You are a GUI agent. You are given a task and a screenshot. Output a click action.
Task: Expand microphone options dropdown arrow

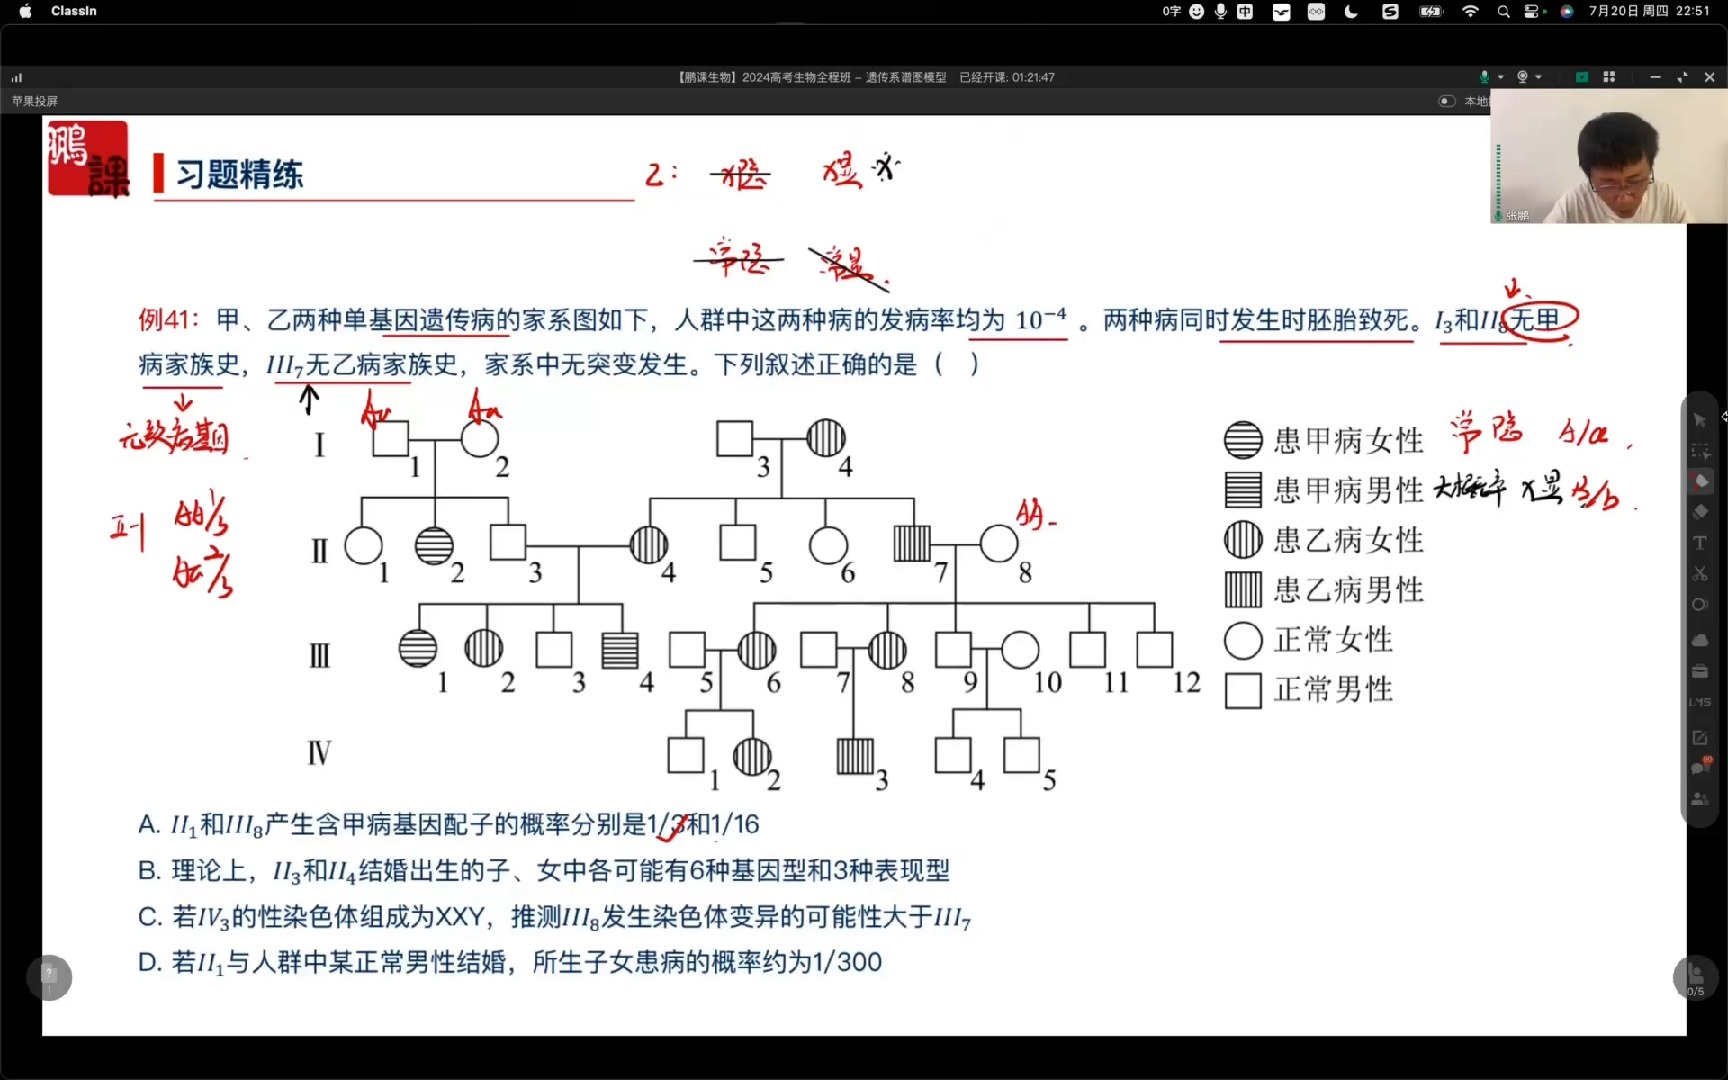(1500, 77)
